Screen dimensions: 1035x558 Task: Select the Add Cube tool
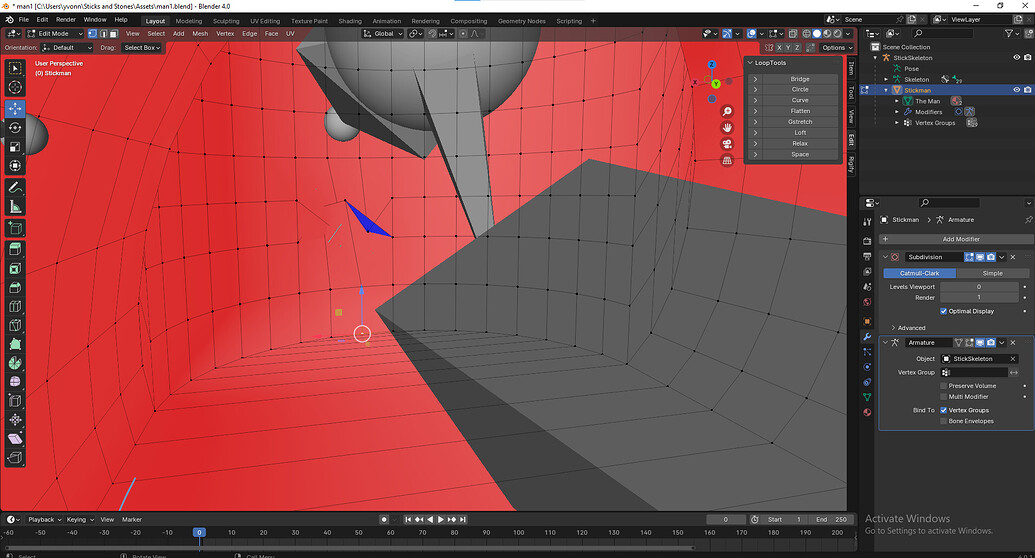[x=15, y=228]
